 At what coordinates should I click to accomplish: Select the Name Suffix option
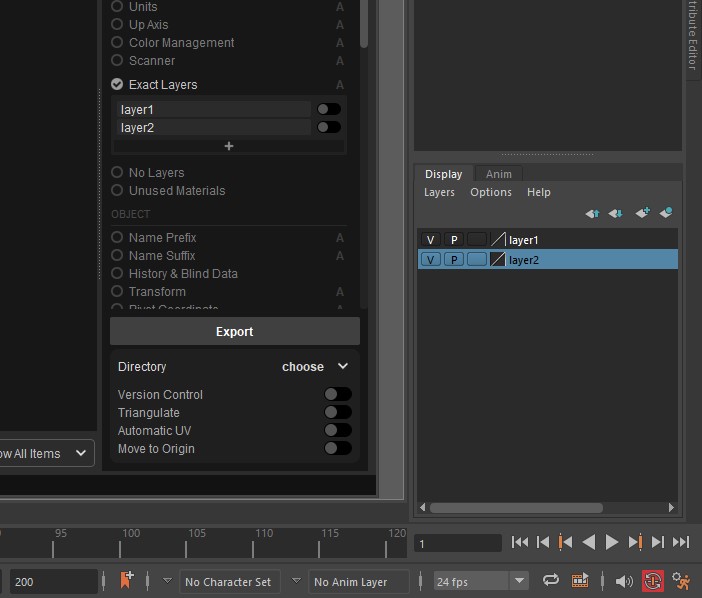117,255
